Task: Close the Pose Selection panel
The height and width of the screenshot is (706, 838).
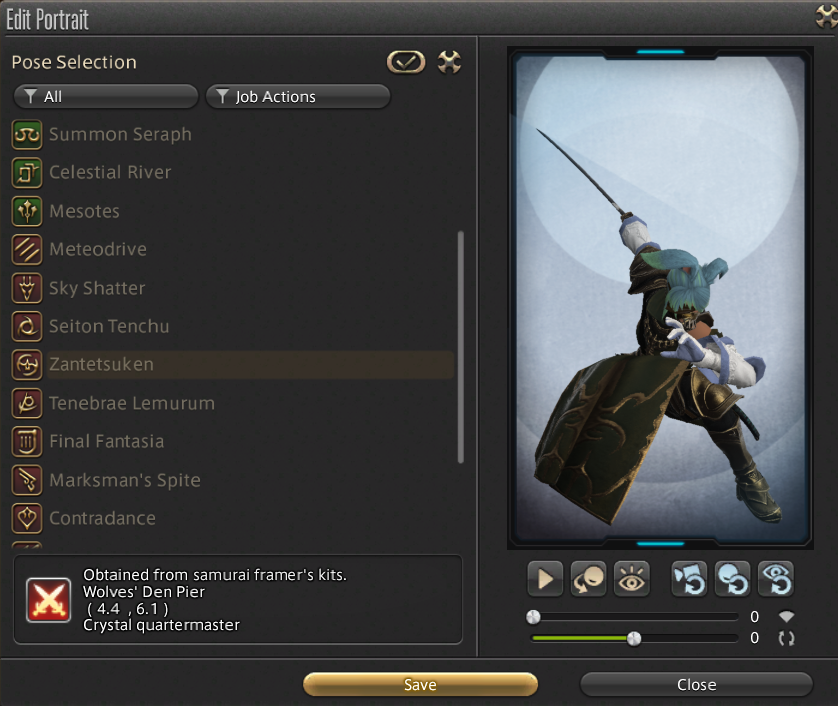Action: [449, 62]
